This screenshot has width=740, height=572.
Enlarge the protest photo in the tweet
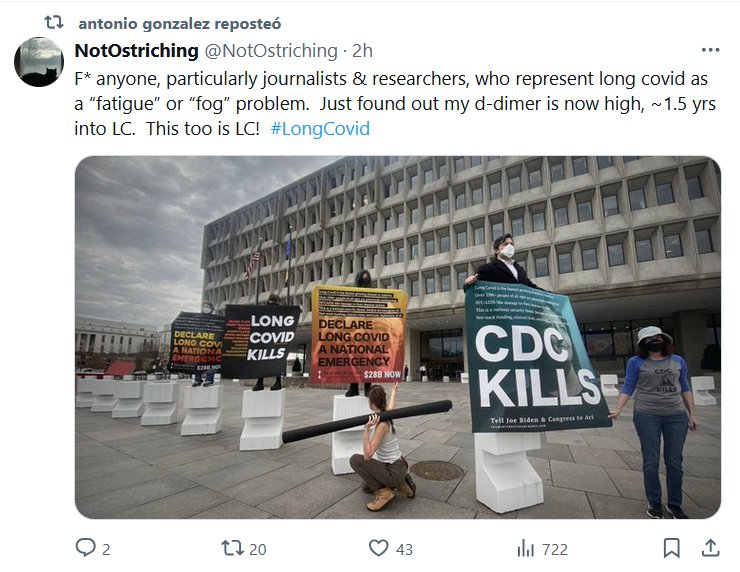pos(397,337)
